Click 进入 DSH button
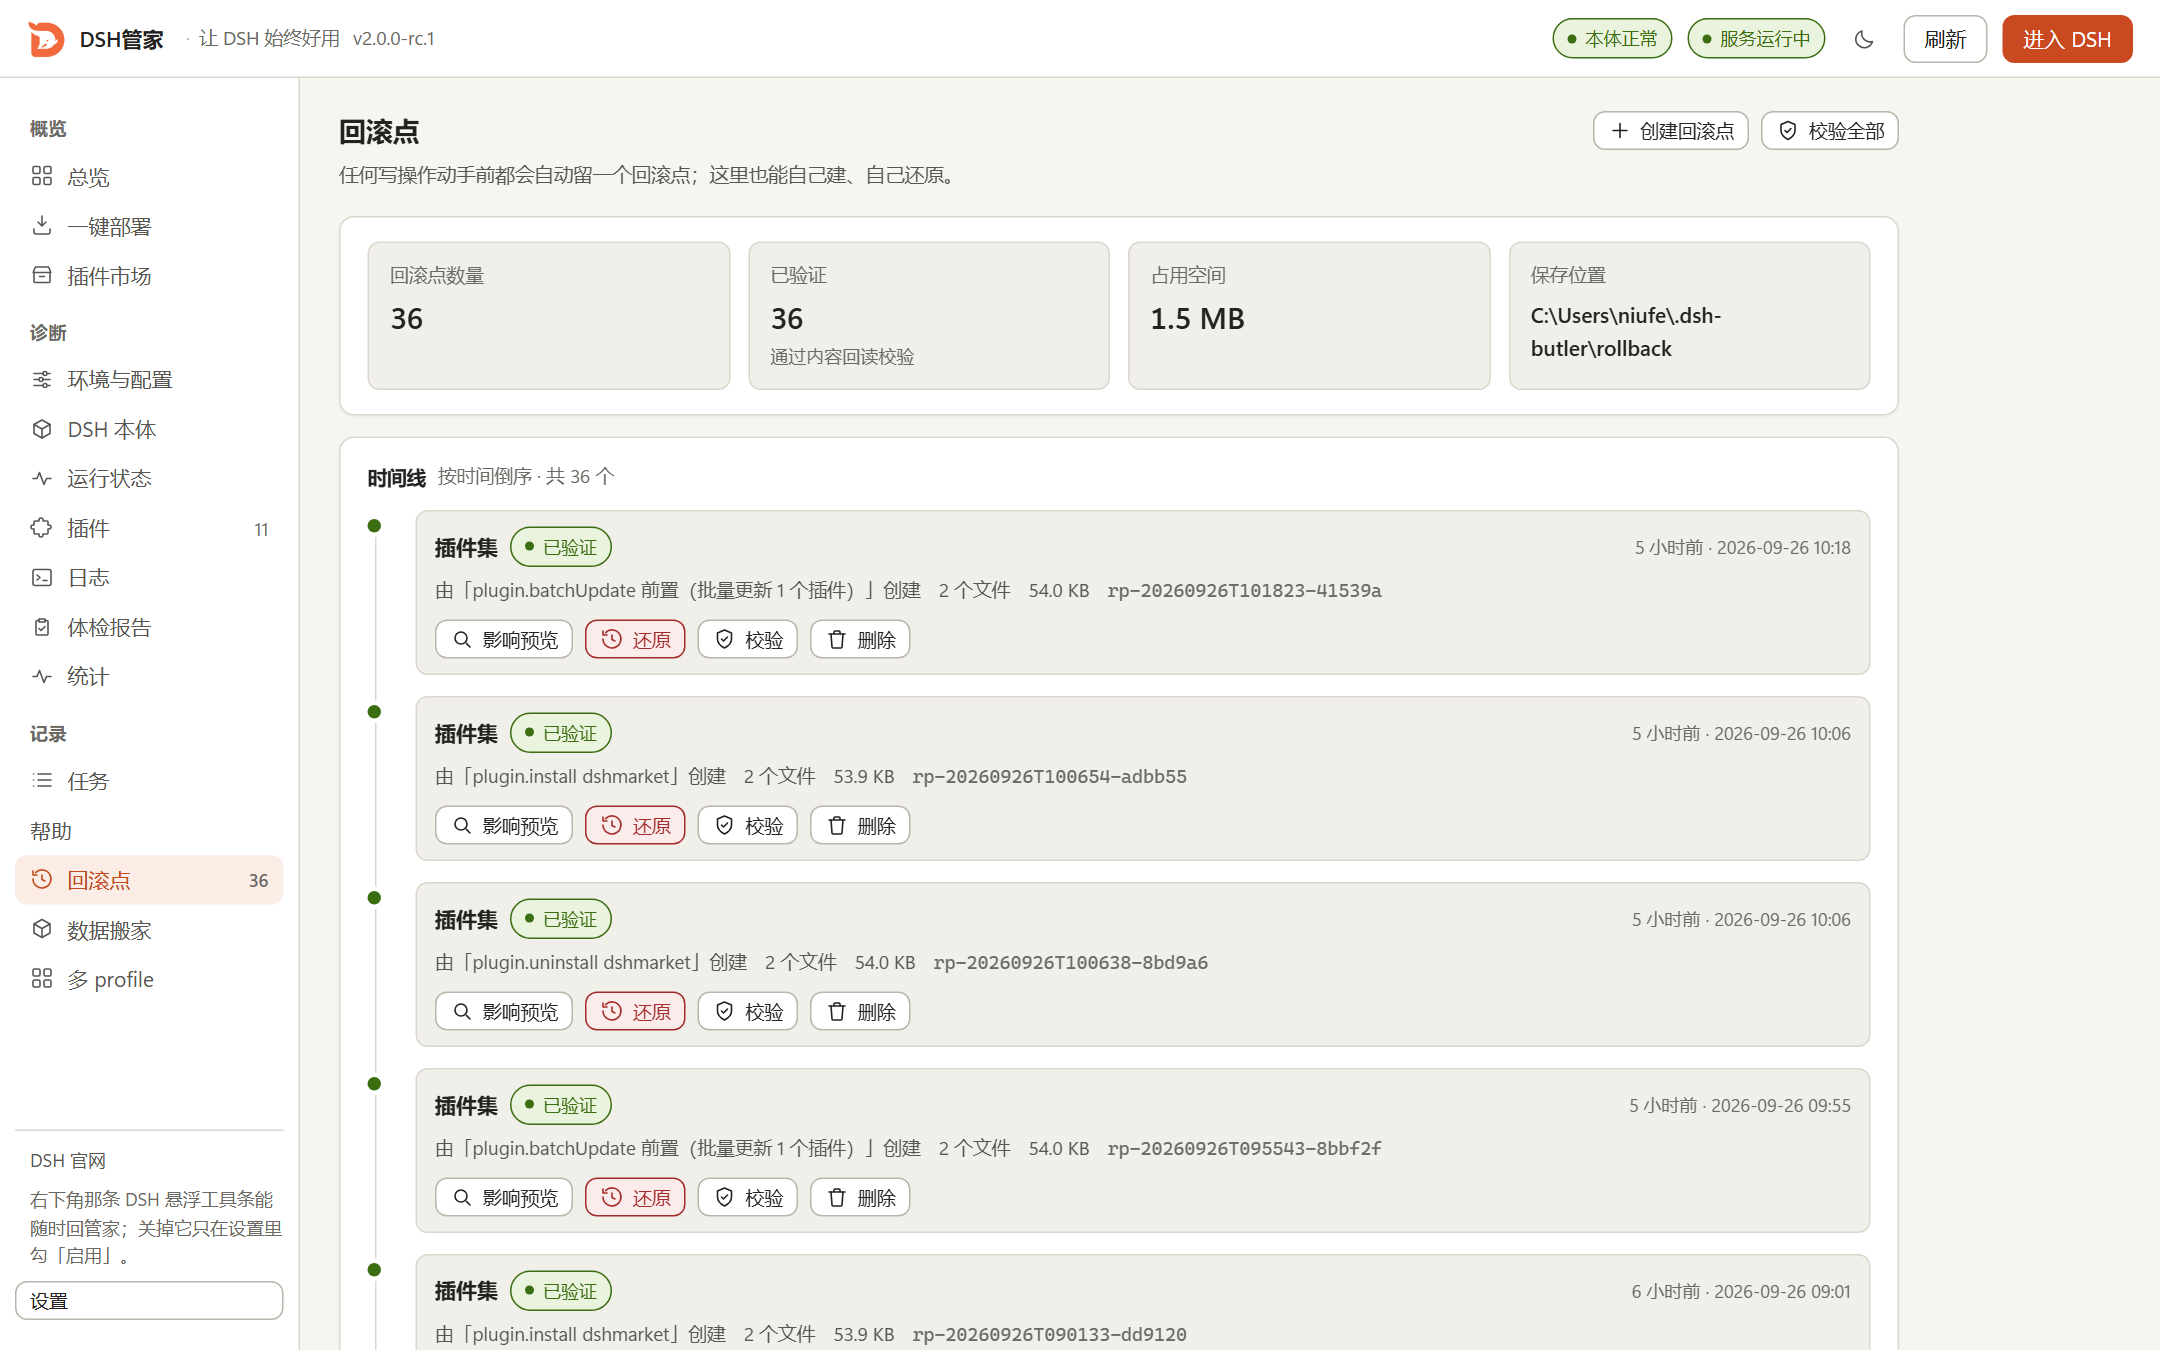The height and width of the screenshot is (1350, 2160). point(2066,39)
